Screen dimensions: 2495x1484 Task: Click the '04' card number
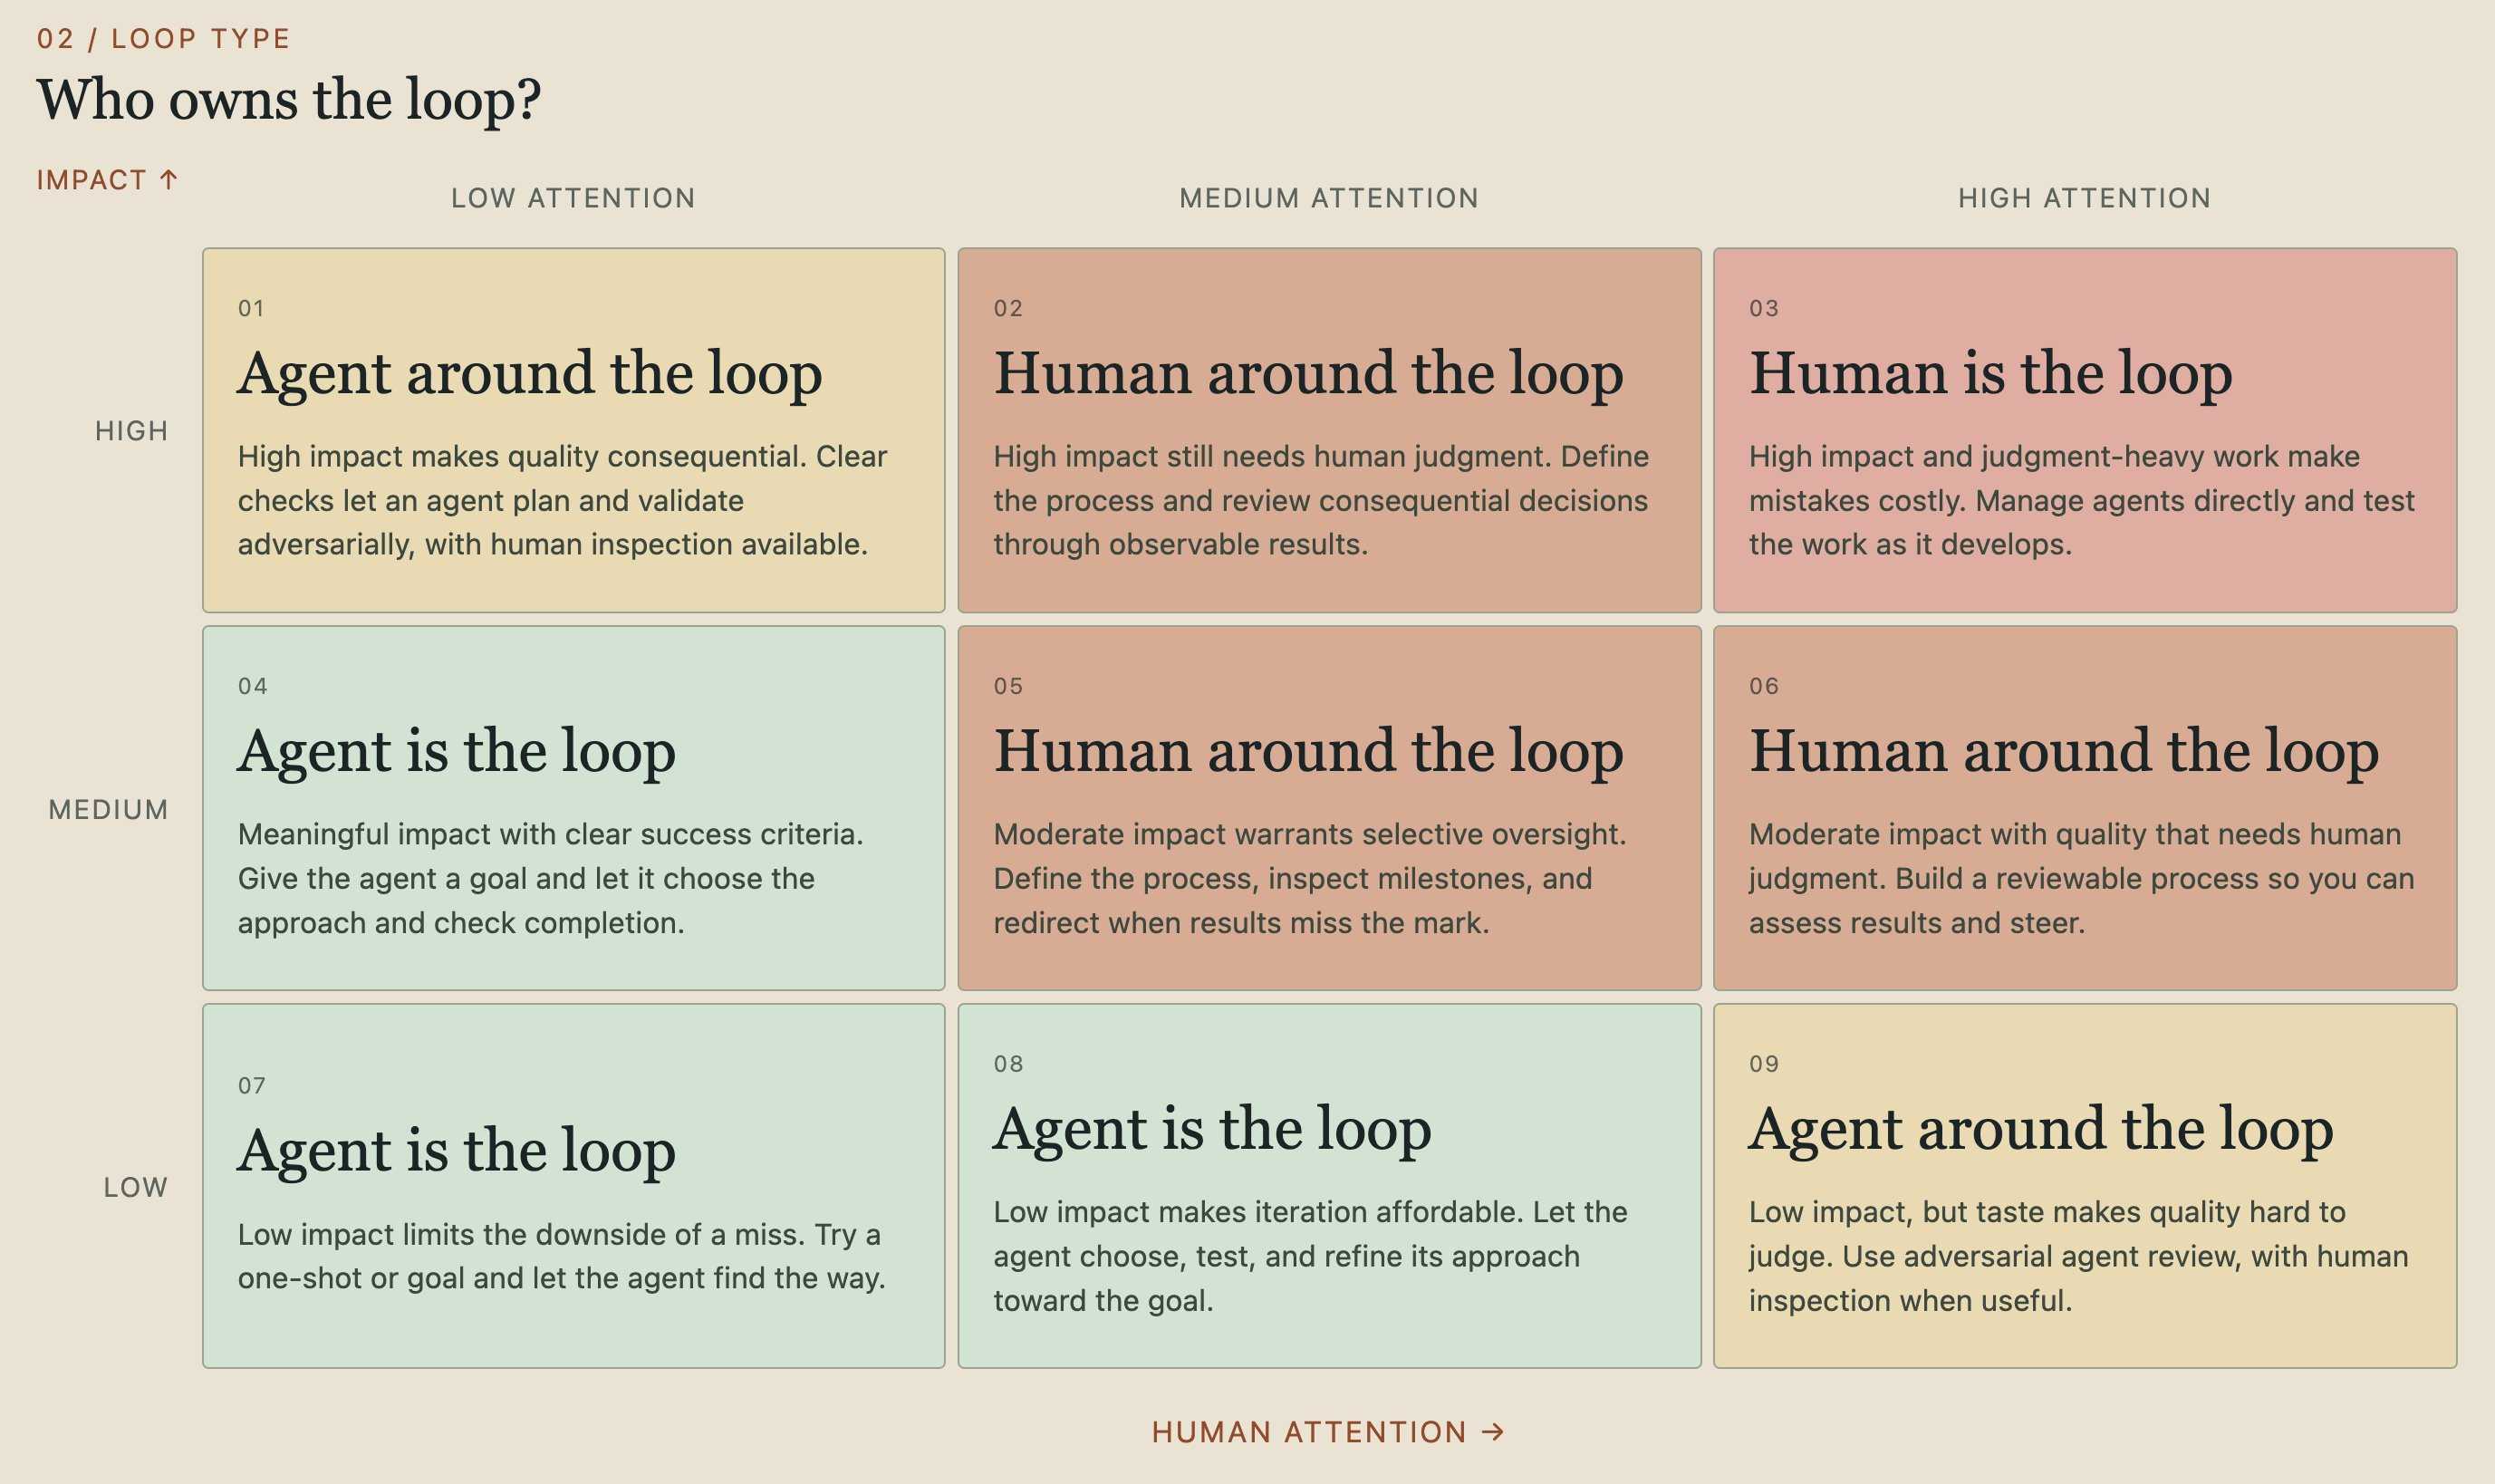coord(252,686)
